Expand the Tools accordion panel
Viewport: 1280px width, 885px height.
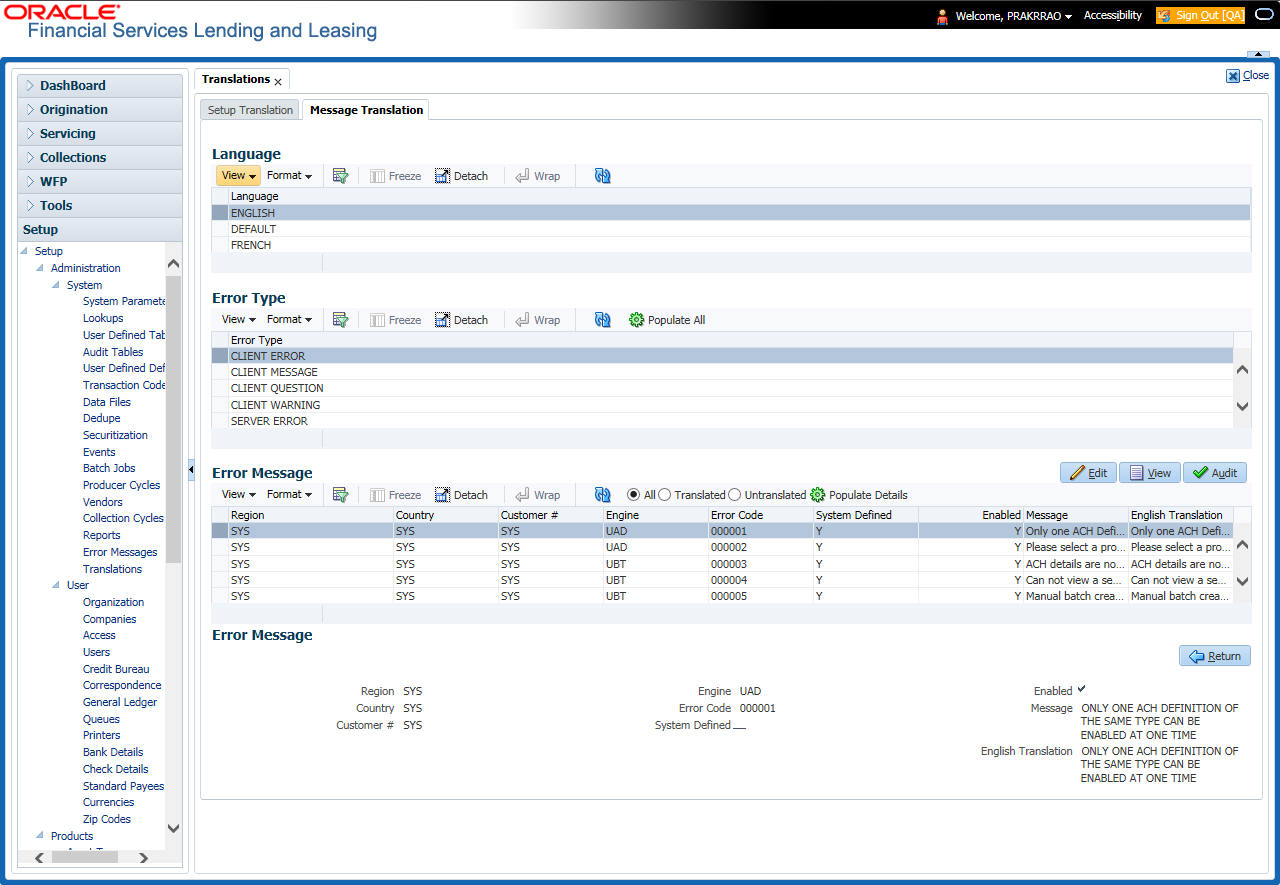100,206
